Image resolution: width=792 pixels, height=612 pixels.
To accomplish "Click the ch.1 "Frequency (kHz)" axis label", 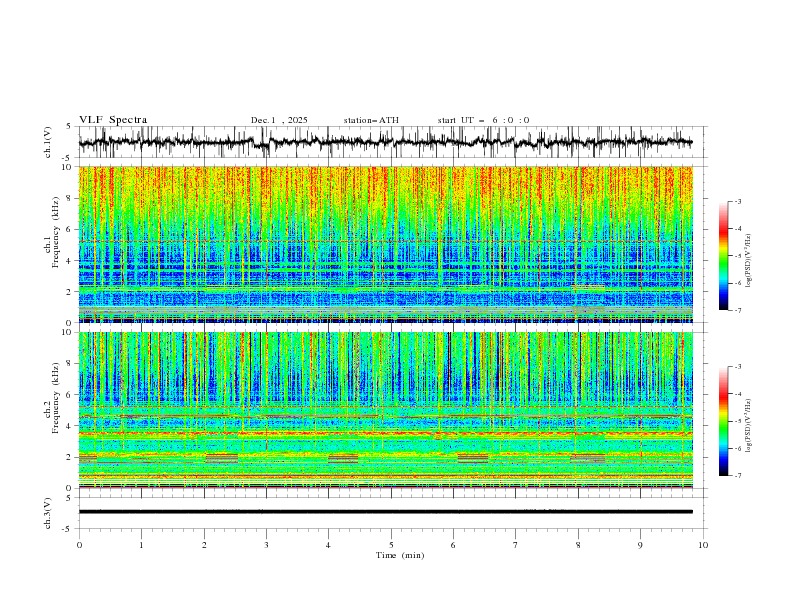I will pos(56,232).
